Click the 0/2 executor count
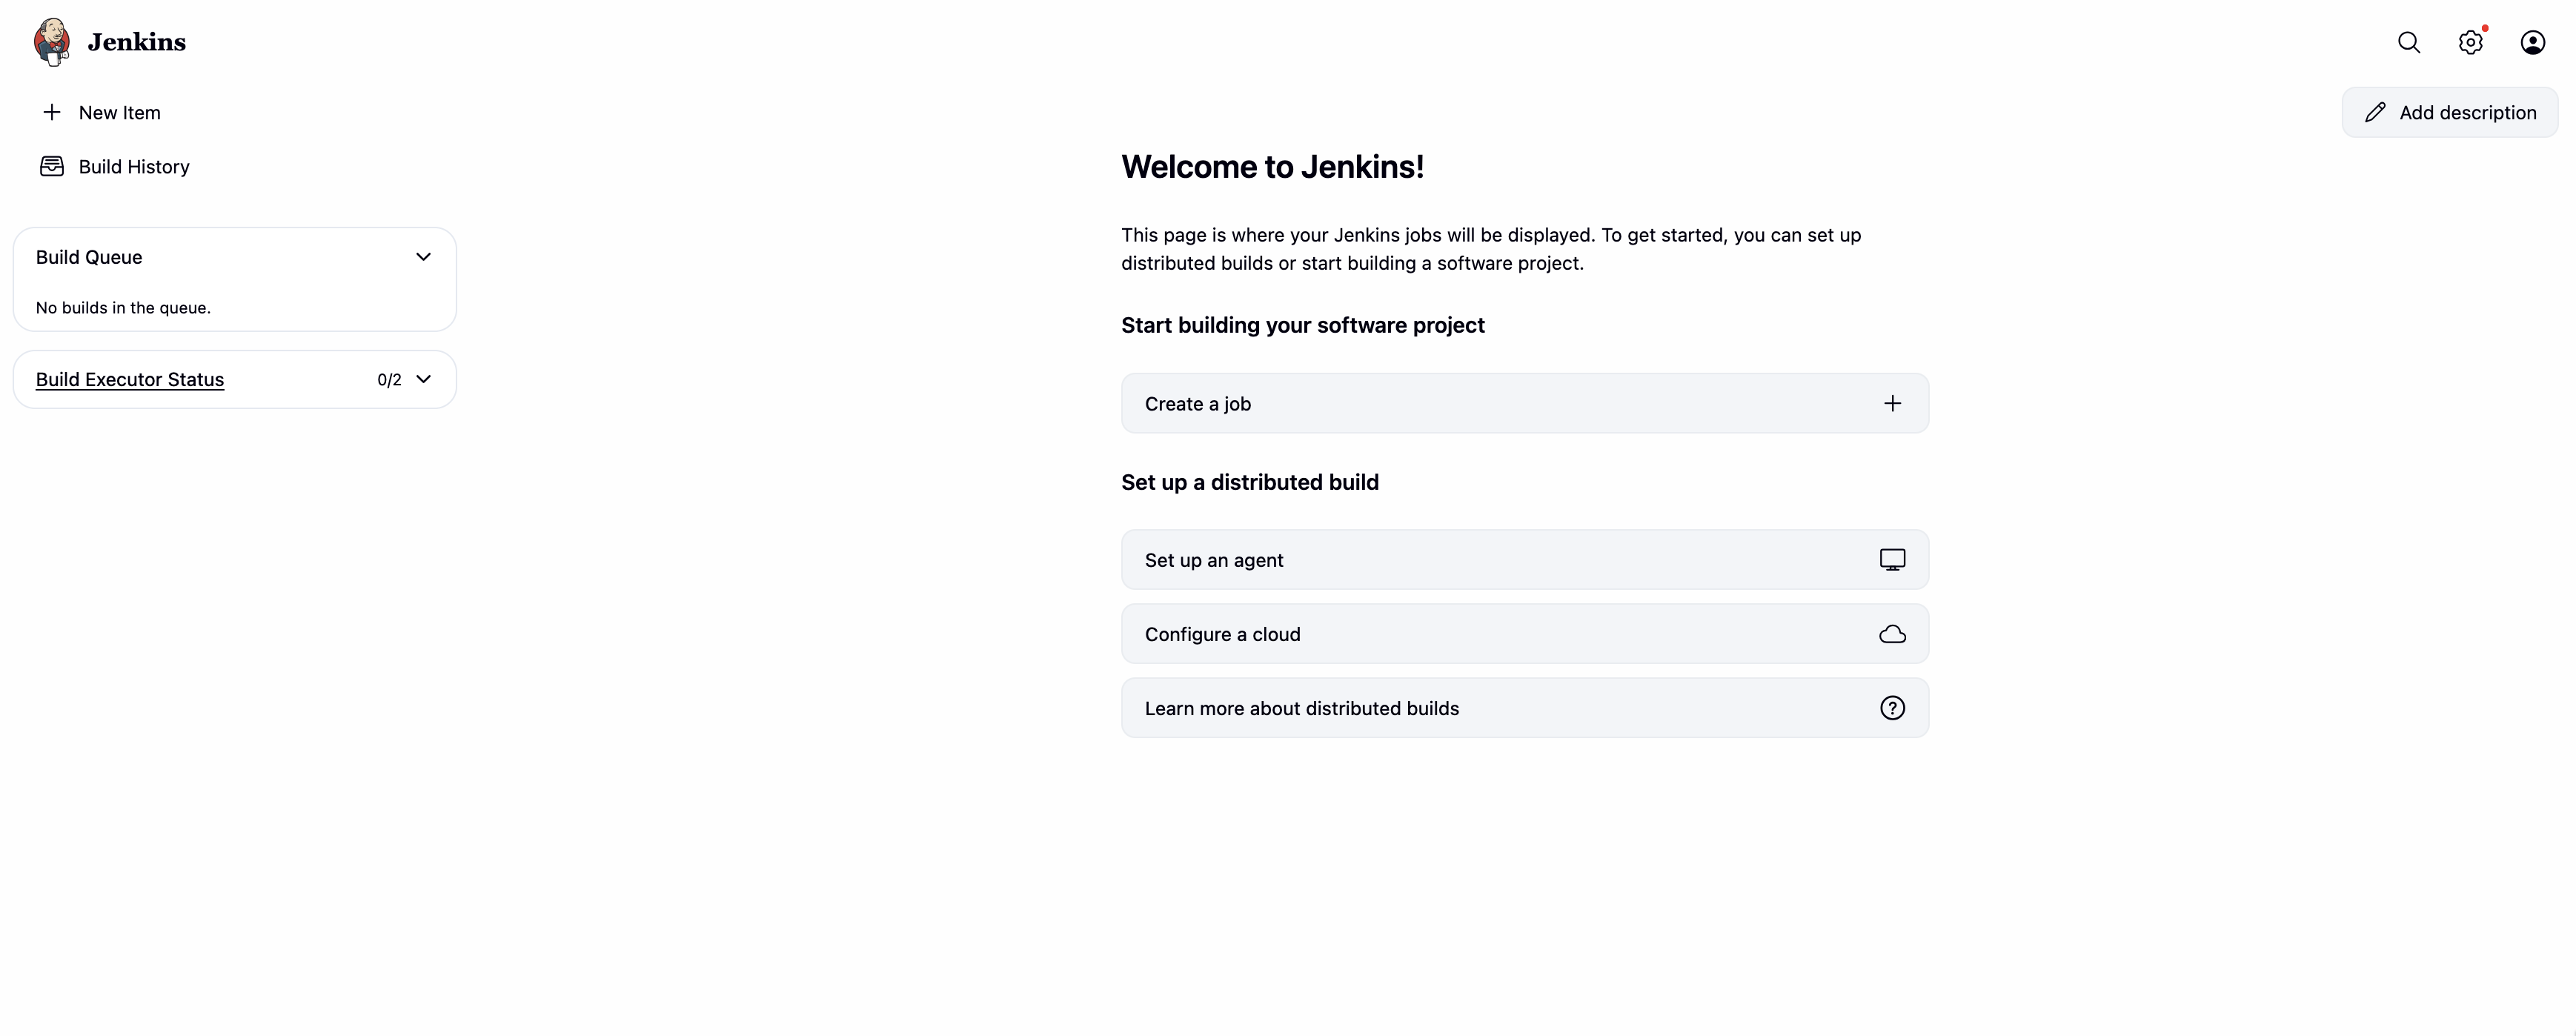The image size is (2576, 1036). coord(389,380)
